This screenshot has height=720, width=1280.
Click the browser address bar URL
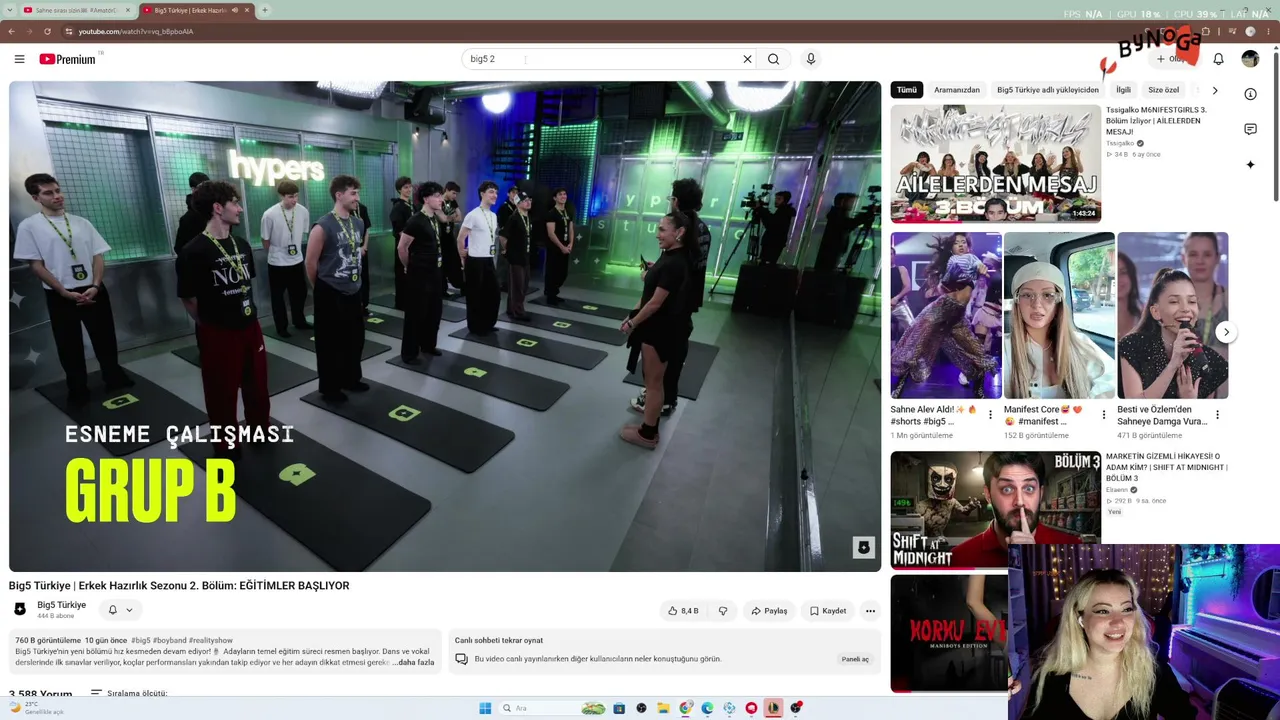[136, 31]
